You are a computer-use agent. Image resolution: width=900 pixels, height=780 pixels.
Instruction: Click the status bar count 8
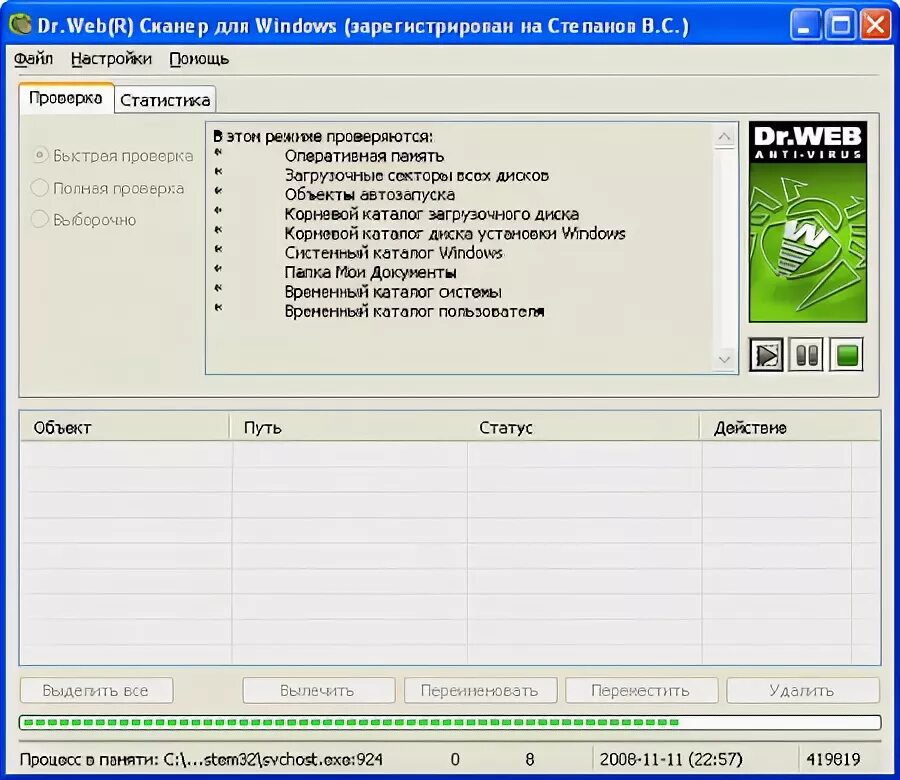point(530,759)
